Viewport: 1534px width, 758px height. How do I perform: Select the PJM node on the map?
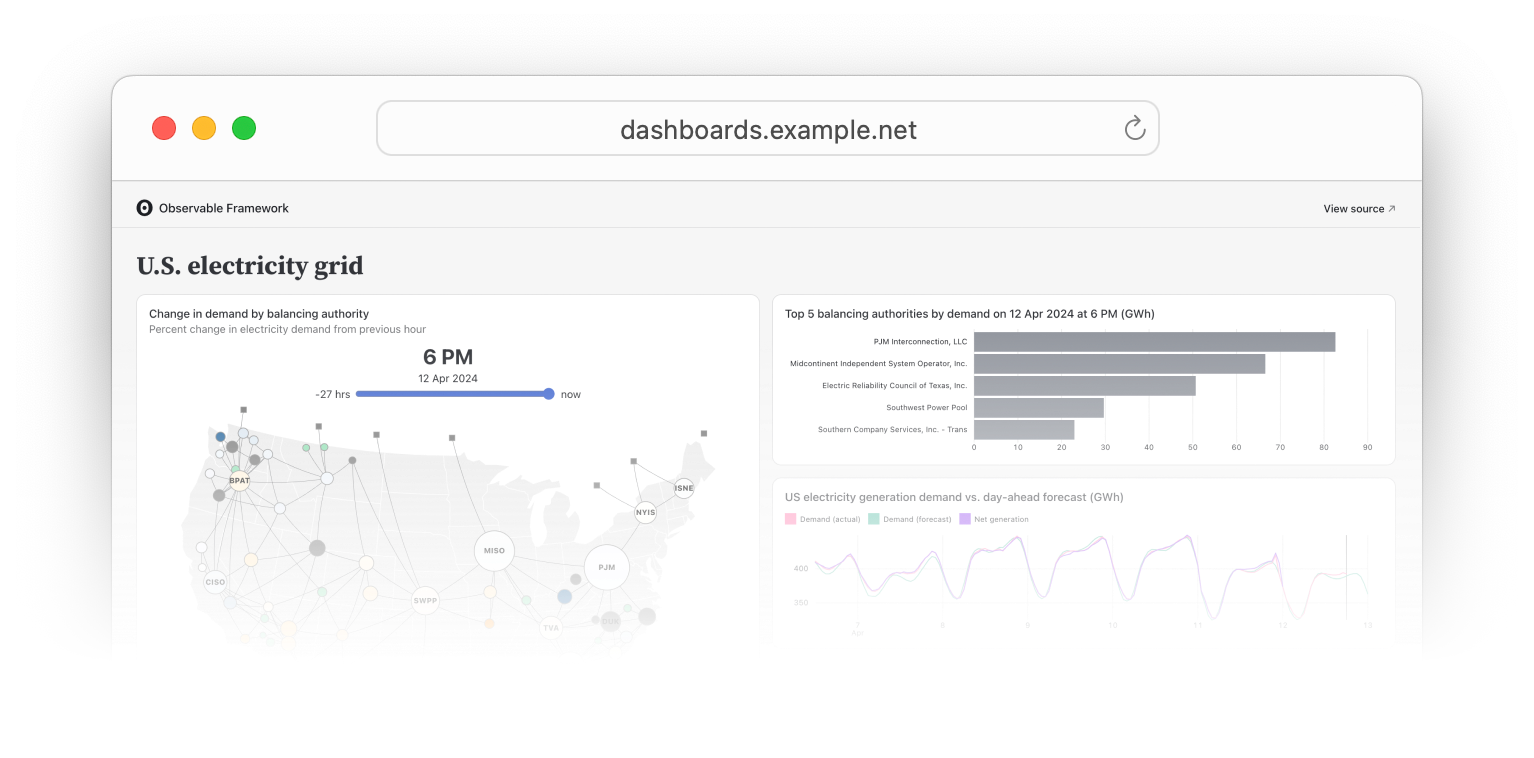click(606, 567)
